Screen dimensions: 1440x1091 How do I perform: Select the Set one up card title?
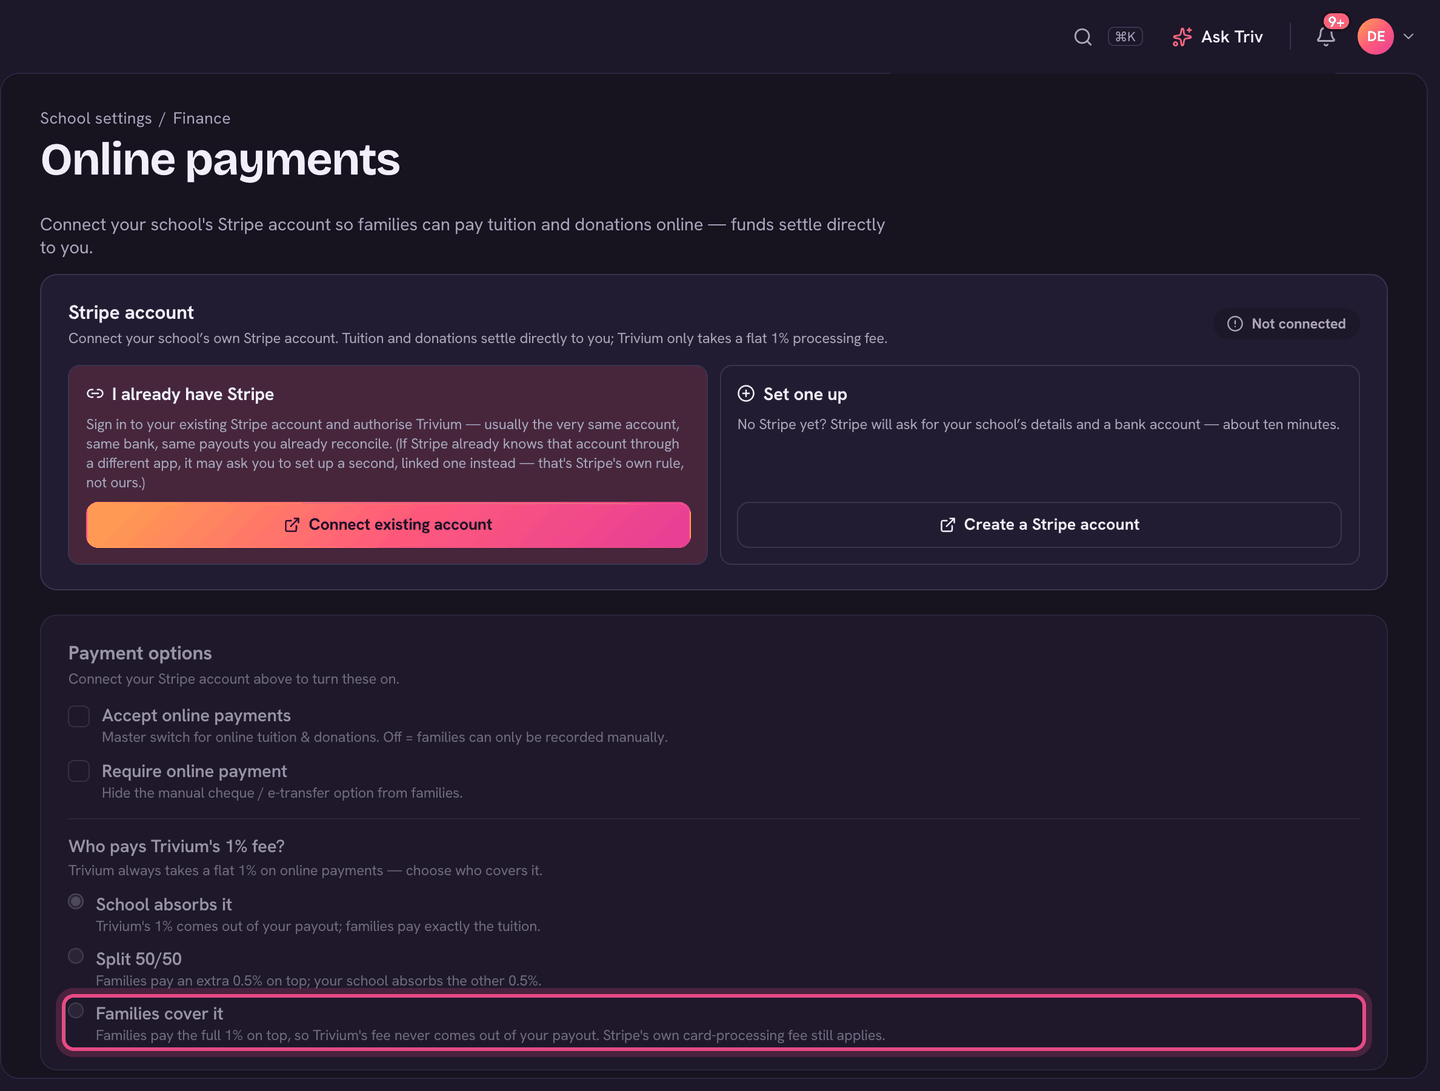[x=805, y=394]
